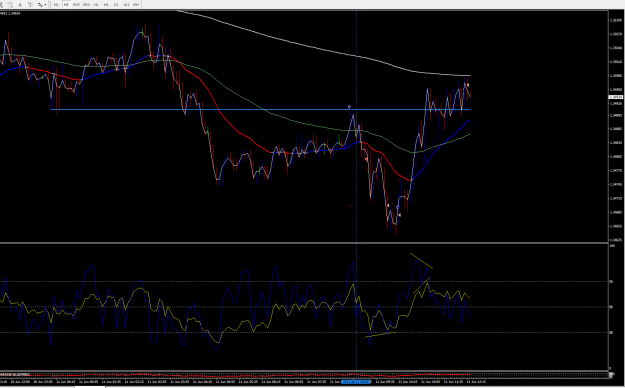Switch chart to M5 timeframe

66,5
